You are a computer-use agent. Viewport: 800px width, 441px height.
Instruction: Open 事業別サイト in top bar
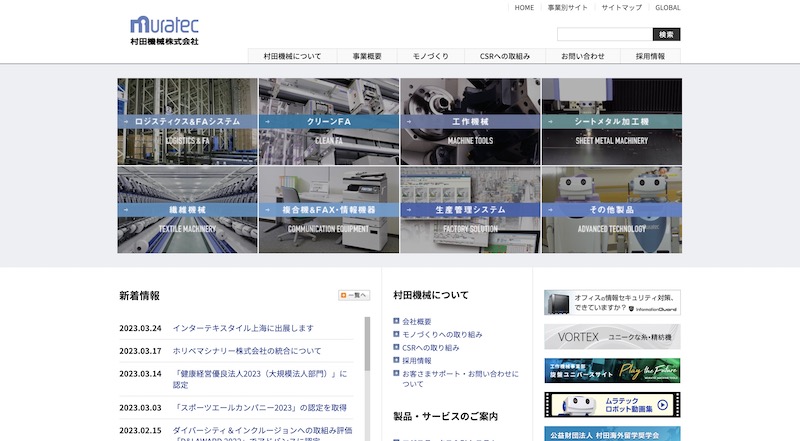point(567,8)
